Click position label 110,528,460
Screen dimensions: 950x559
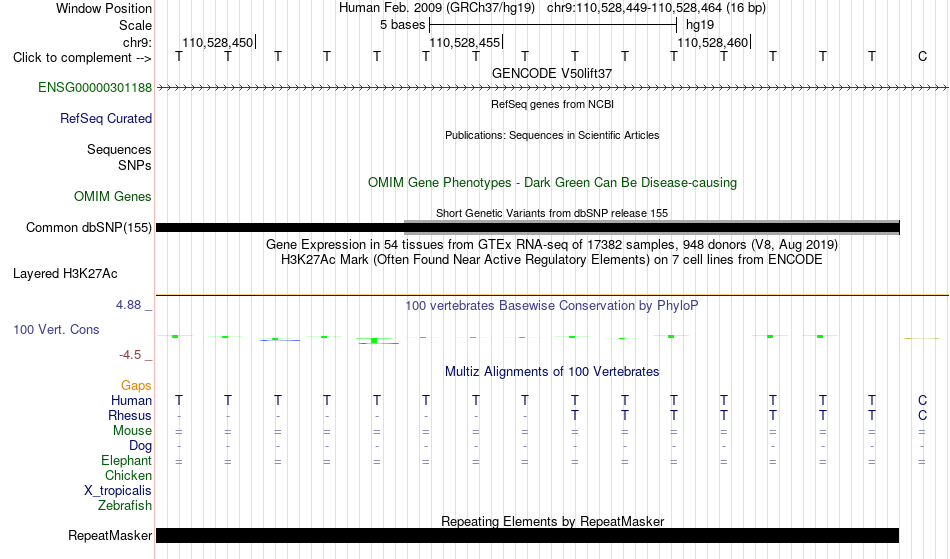pyautogui.click(x=712, y=42)
